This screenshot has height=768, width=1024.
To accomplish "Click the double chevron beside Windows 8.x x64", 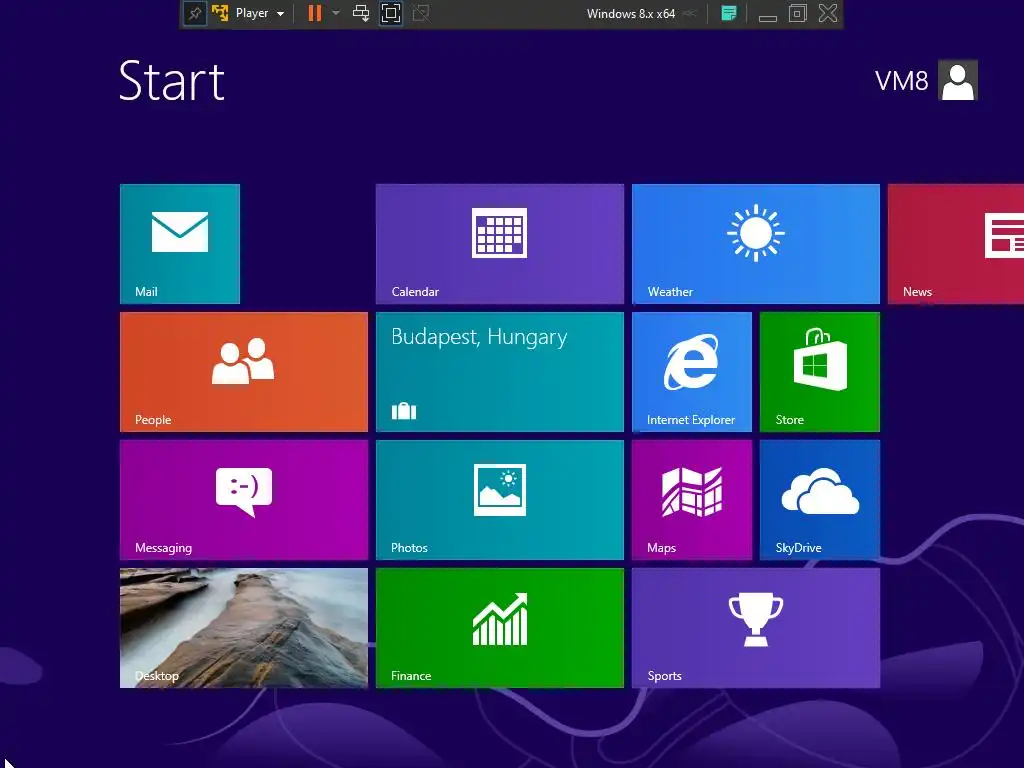I will (x=690, y=14).
